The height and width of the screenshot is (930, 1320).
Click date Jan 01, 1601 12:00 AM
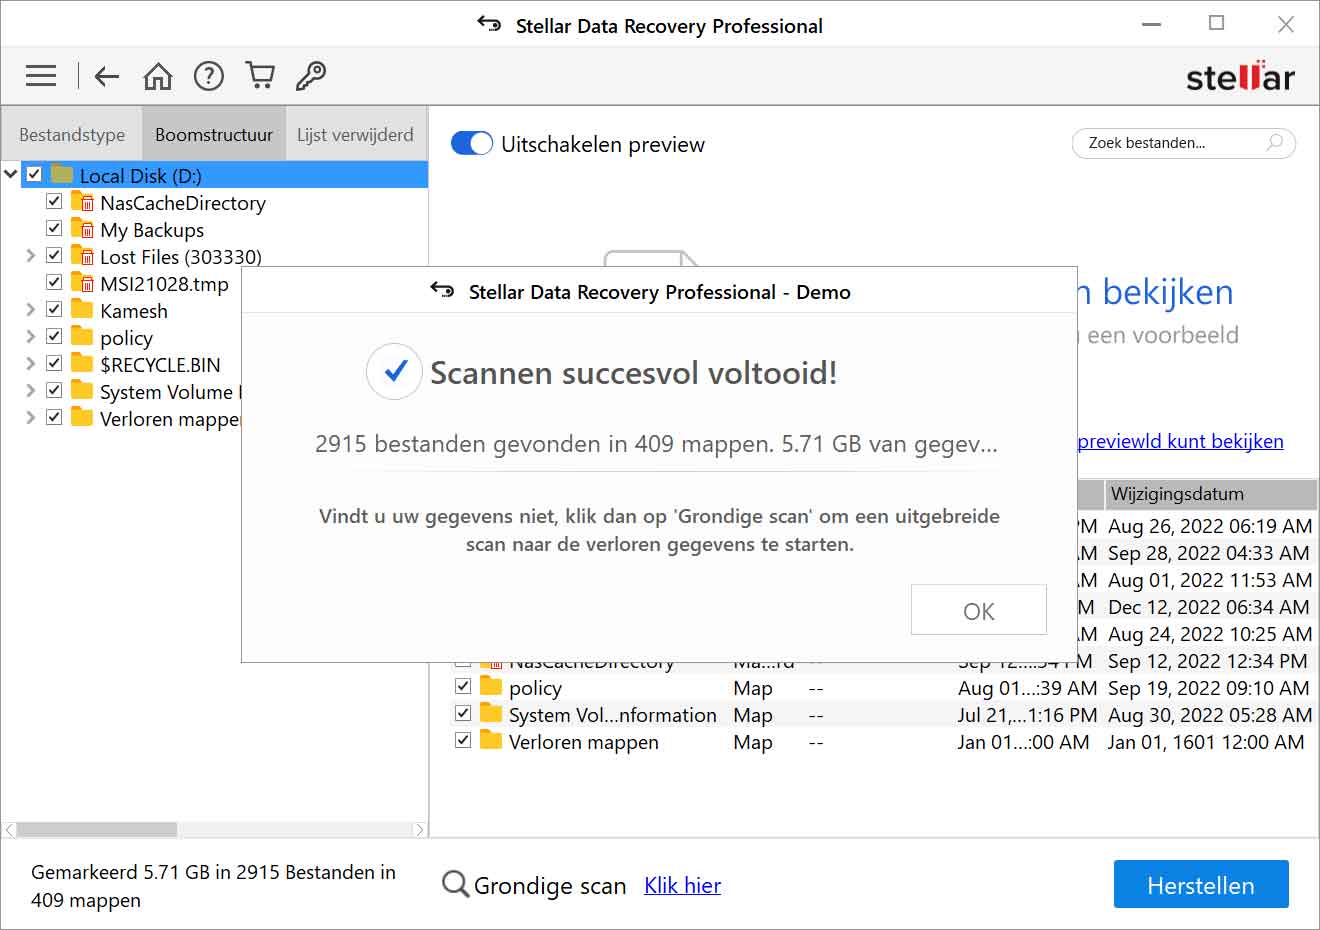pos(1206,742)
